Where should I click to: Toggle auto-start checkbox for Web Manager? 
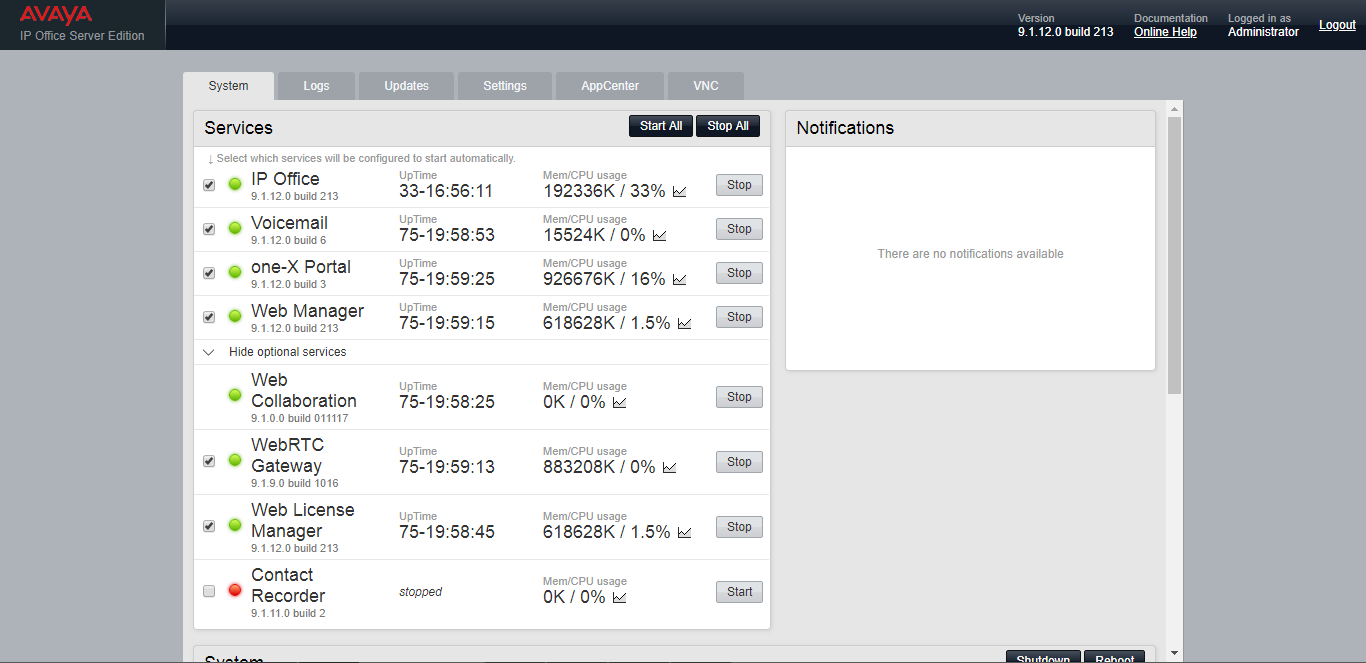(209, 317)
